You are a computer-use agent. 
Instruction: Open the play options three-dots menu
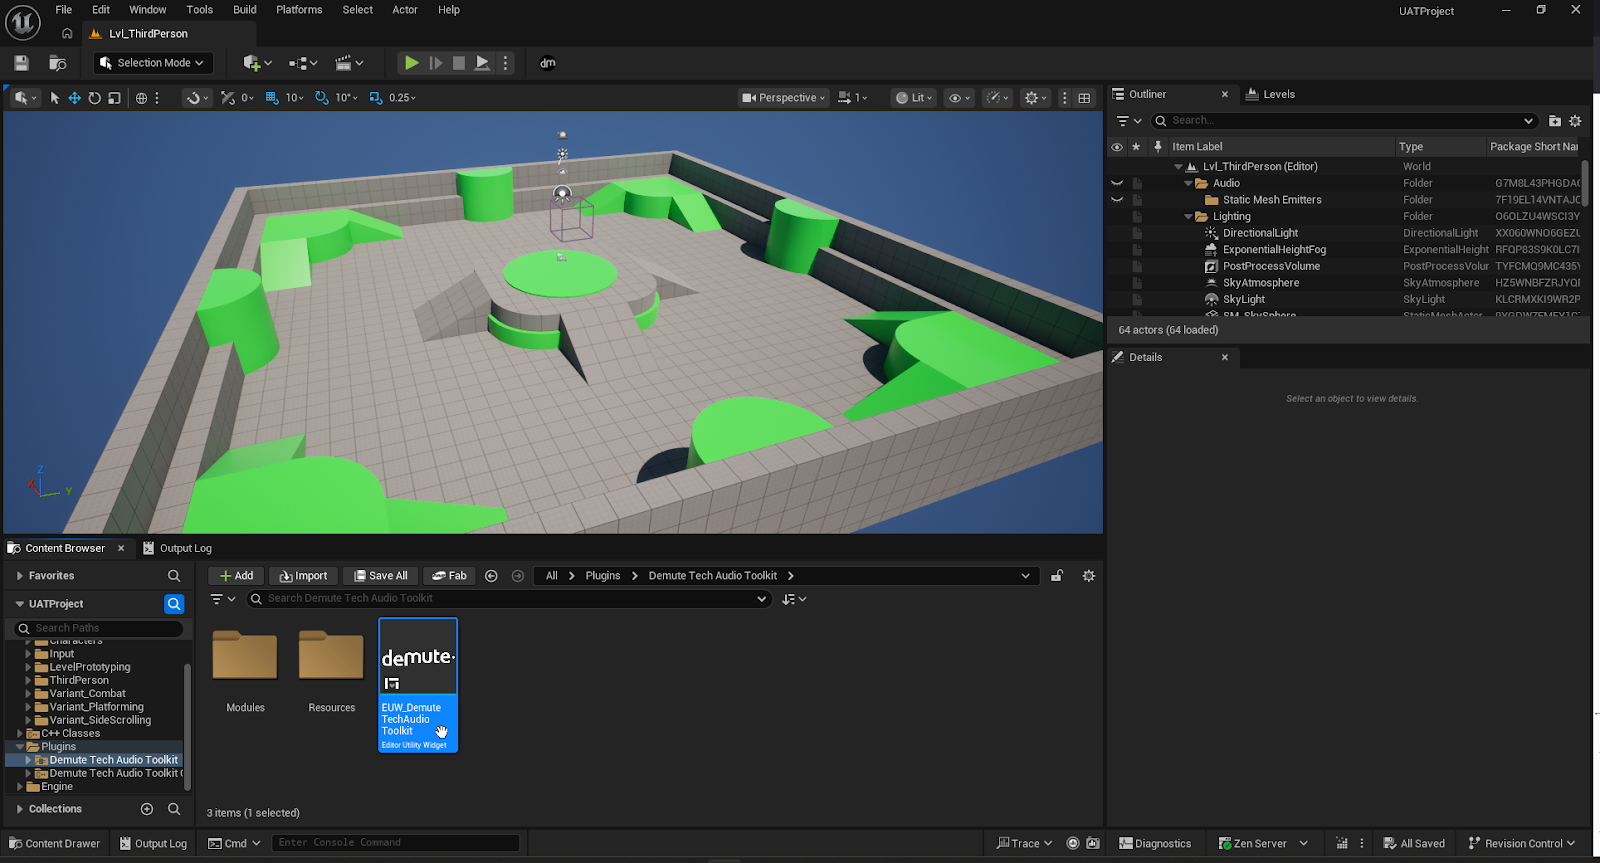click(505, 63)
